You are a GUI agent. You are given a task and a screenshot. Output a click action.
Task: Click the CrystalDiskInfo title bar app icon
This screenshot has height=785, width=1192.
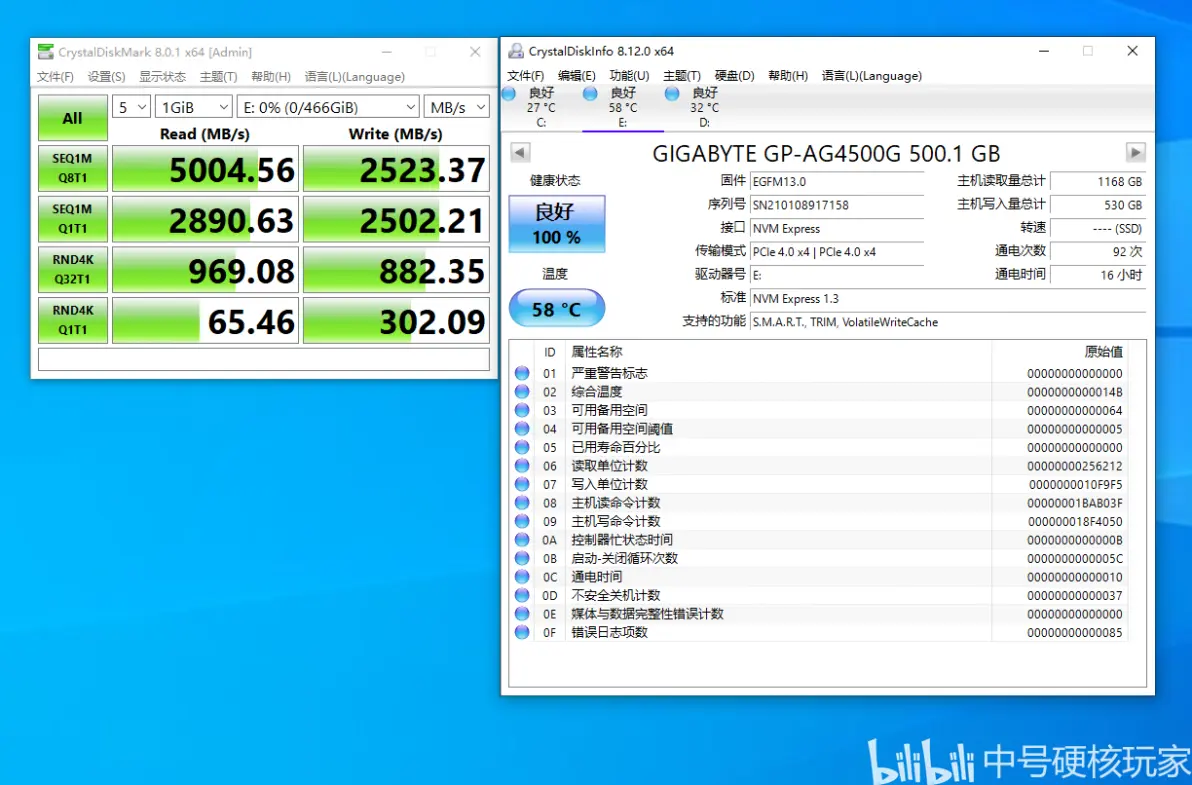click(516, 51)
